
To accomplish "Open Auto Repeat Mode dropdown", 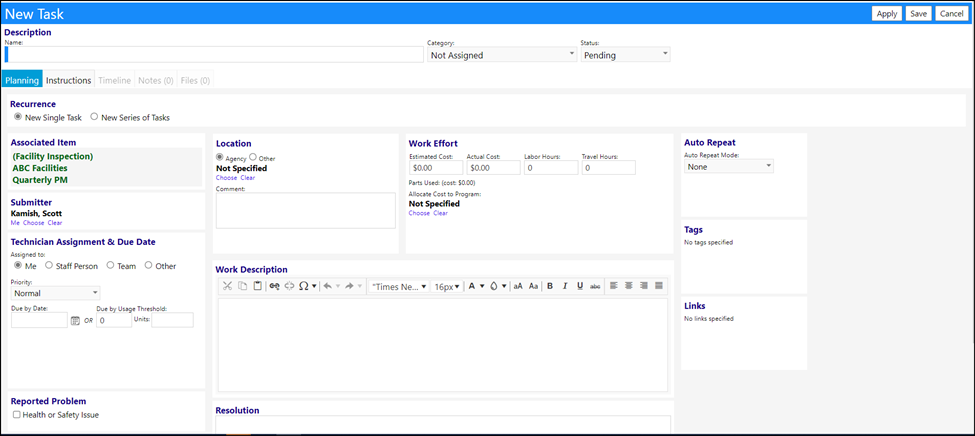I will point(729,167).
